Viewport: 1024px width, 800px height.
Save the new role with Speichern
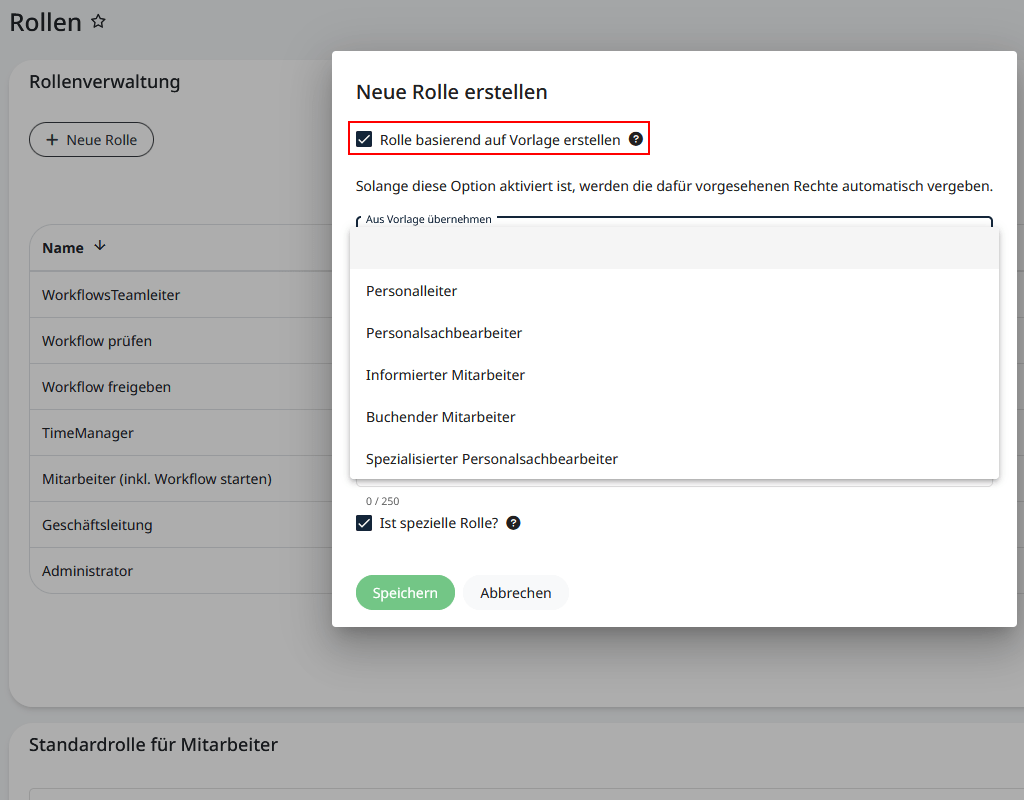(x=405, y=592)
